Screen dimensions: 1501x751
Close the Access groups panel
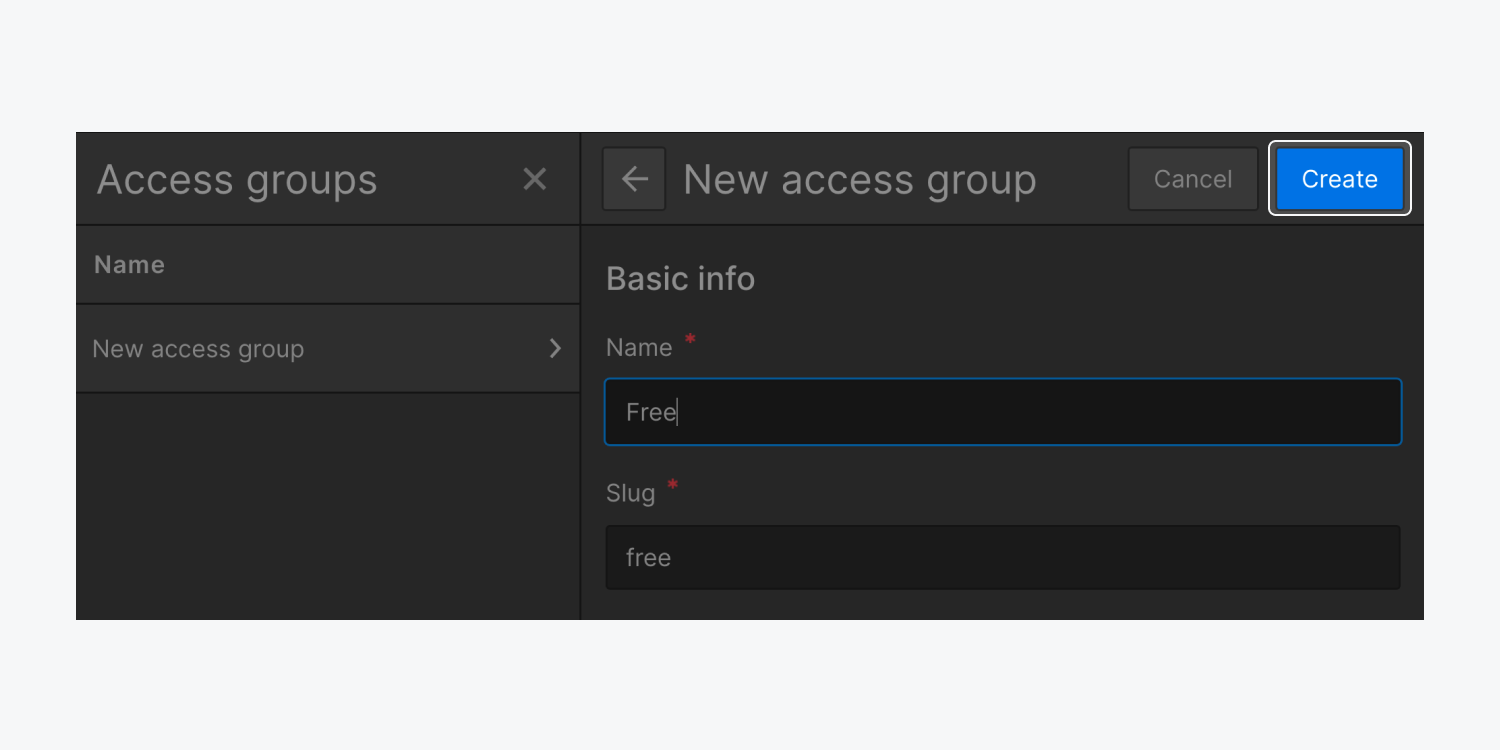[535, 179]
